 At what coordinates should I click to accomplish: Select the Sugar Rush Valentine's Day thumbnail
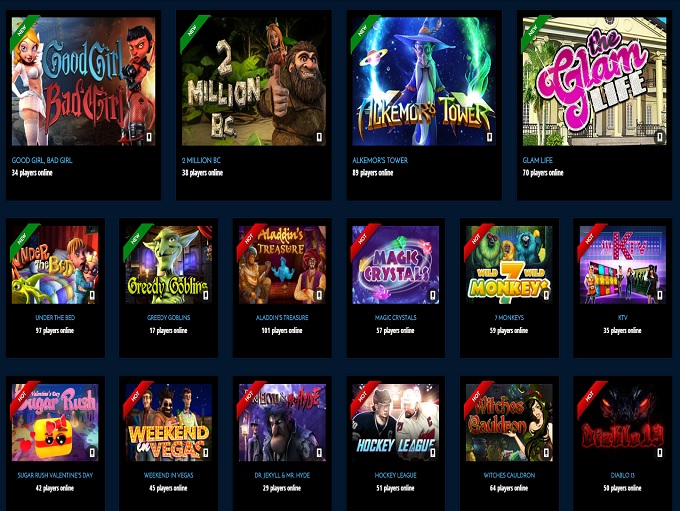[55, 423]
